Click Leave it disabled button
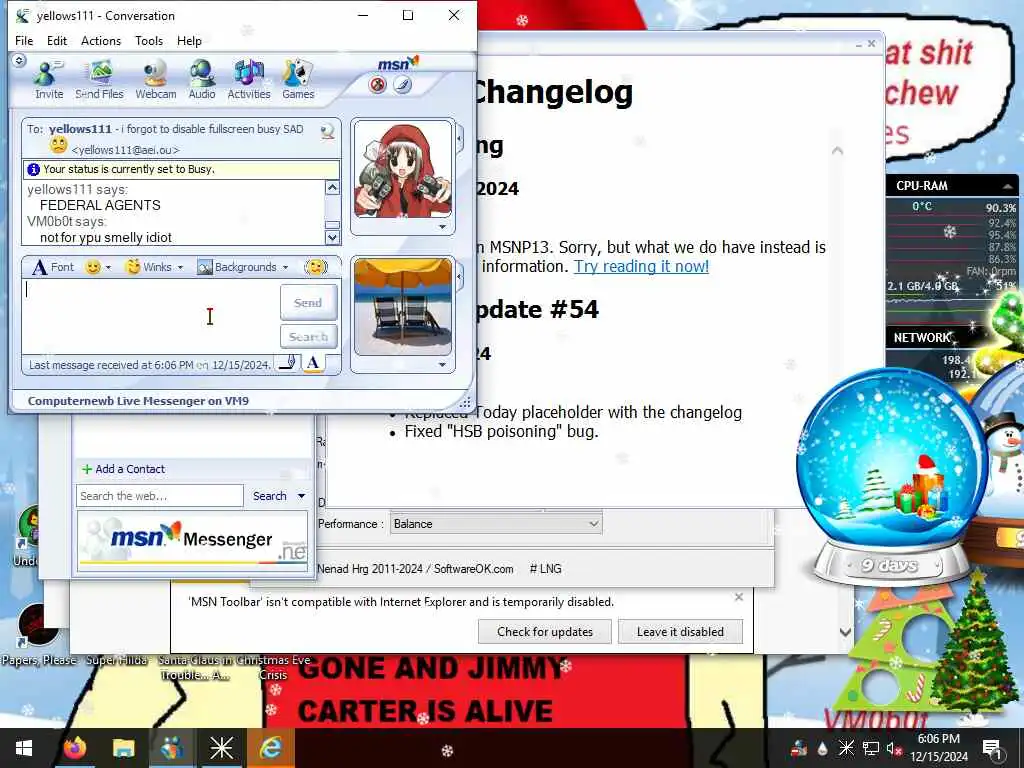Screen dimensions: 1024x768 [680, 632]
